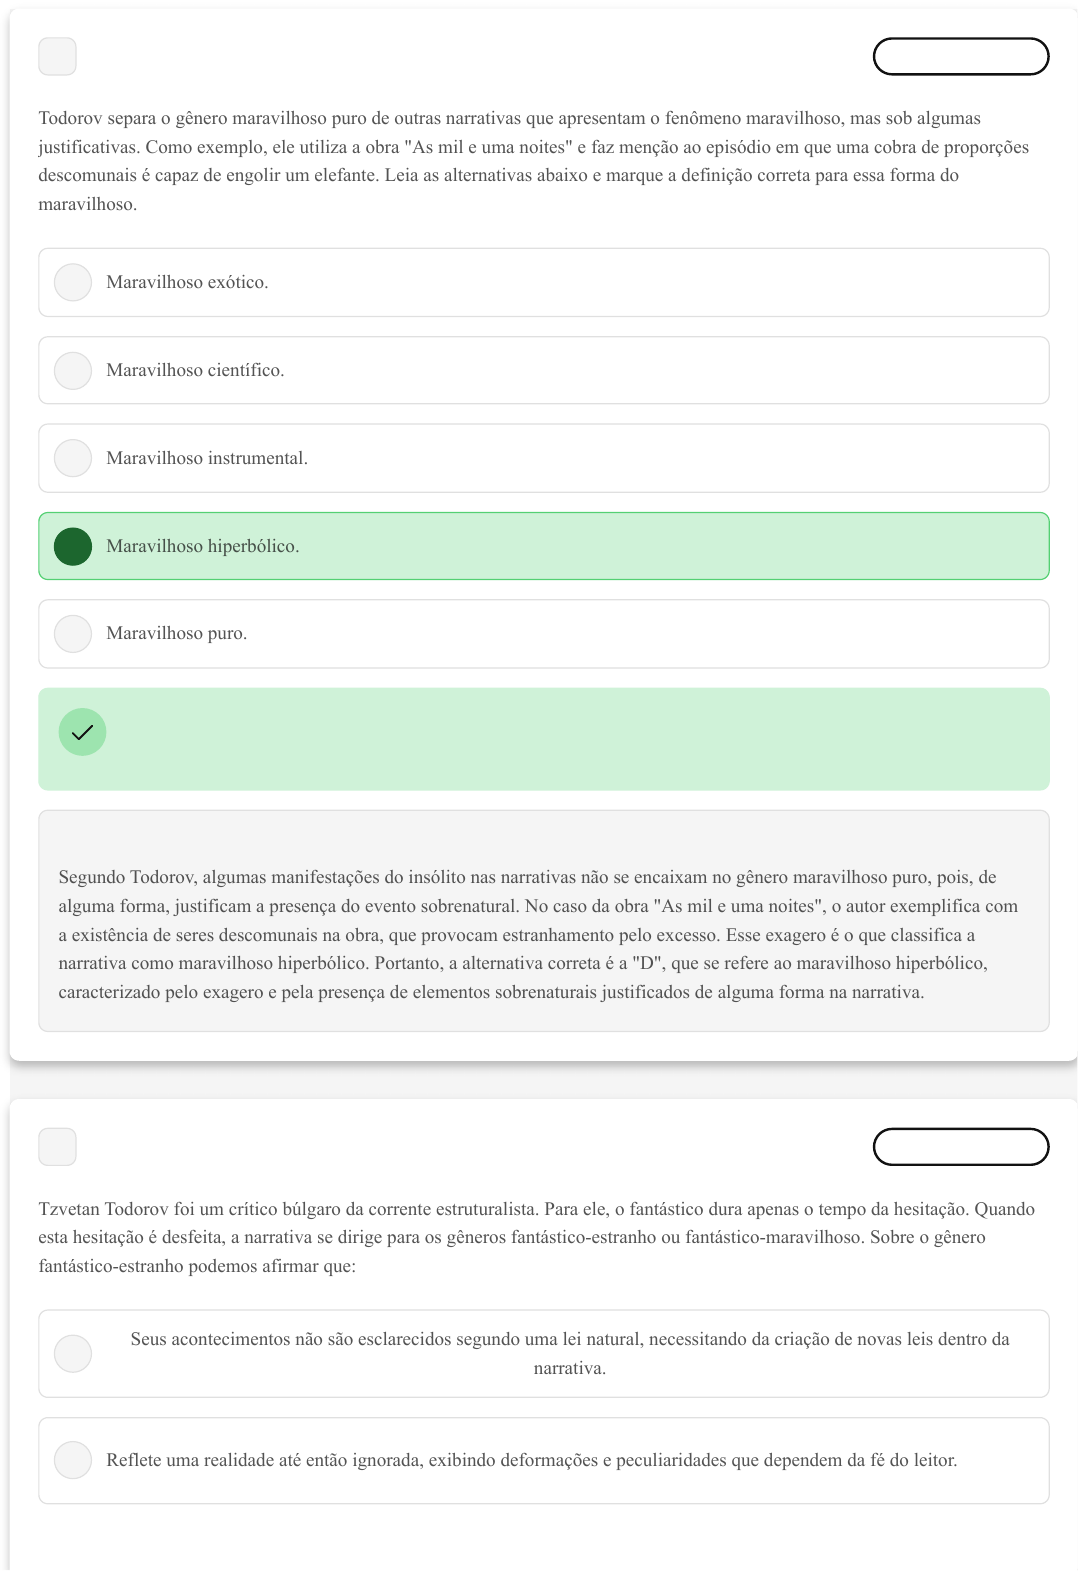Select the radio circle for Maravilhoso puro
Screen dimensions: 1078x1571
pos(73,634)
